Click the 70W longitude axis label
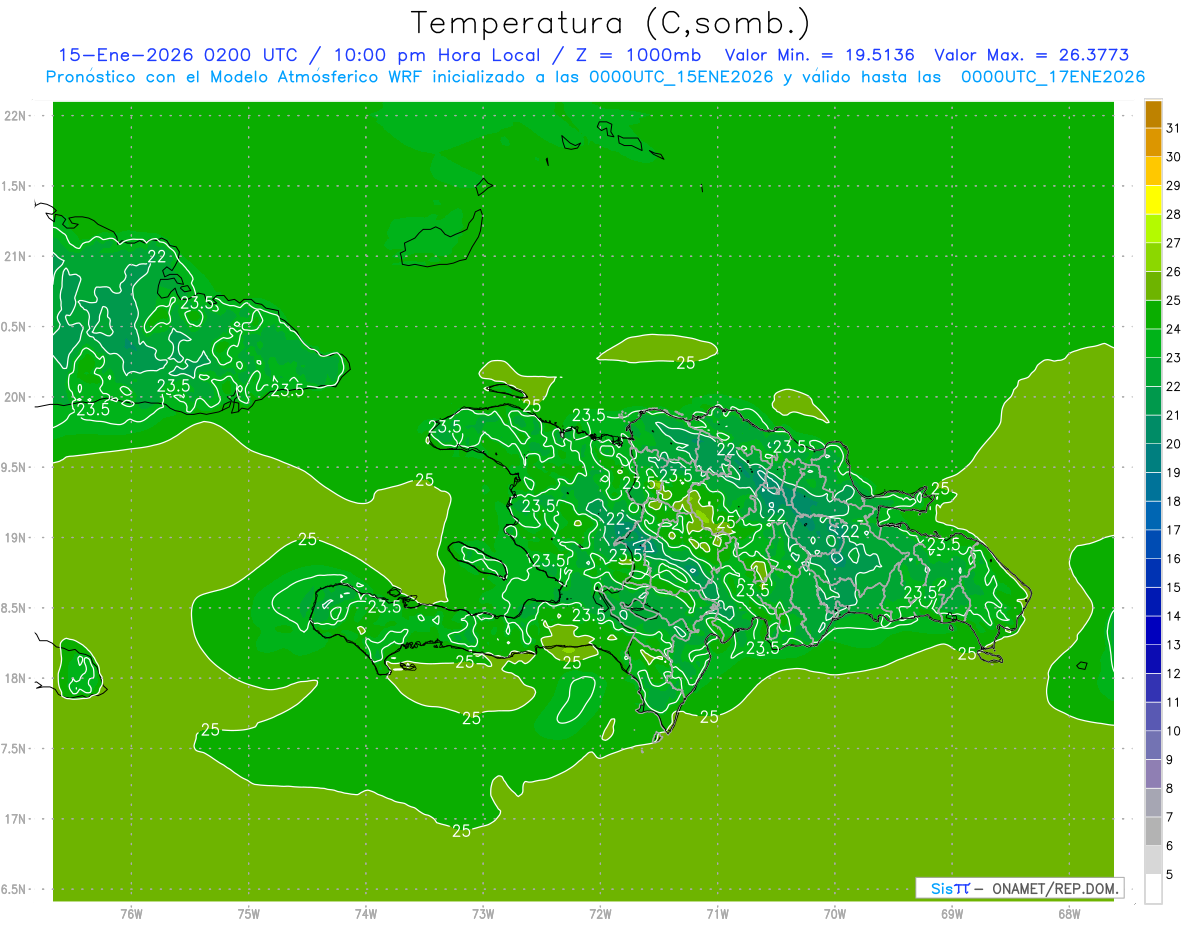This screenshot has width=1200, height=927. tap(835, 914)
